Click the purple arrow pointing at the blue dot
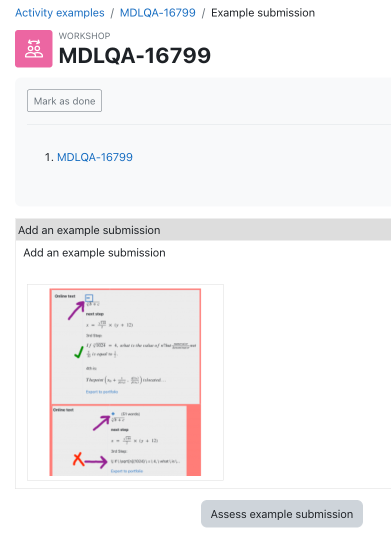This screenshot has width=391, height=552. (101, 423)
